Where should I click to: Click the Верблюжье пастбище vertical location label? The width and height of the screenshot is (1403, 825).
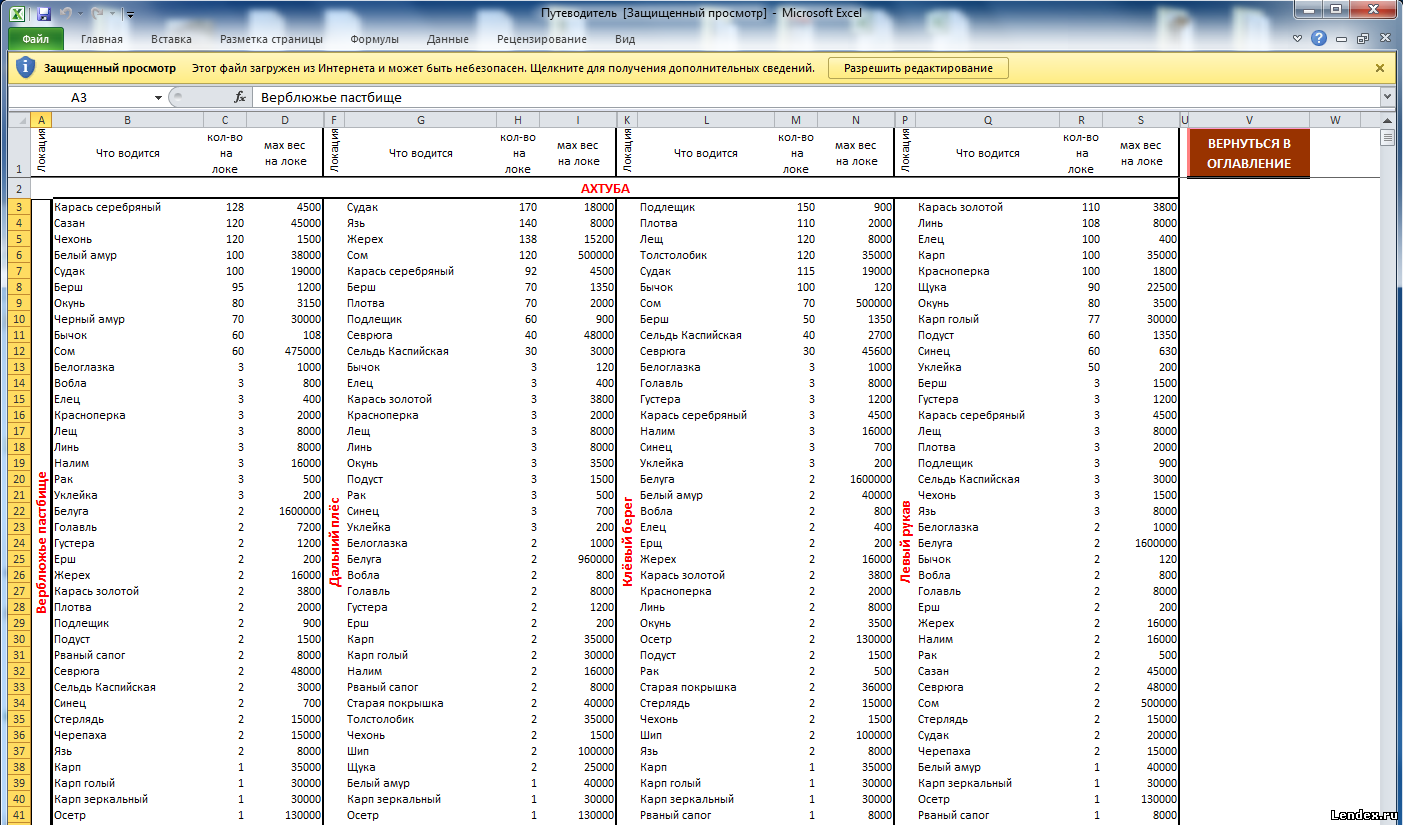click(x=41, y=541)
